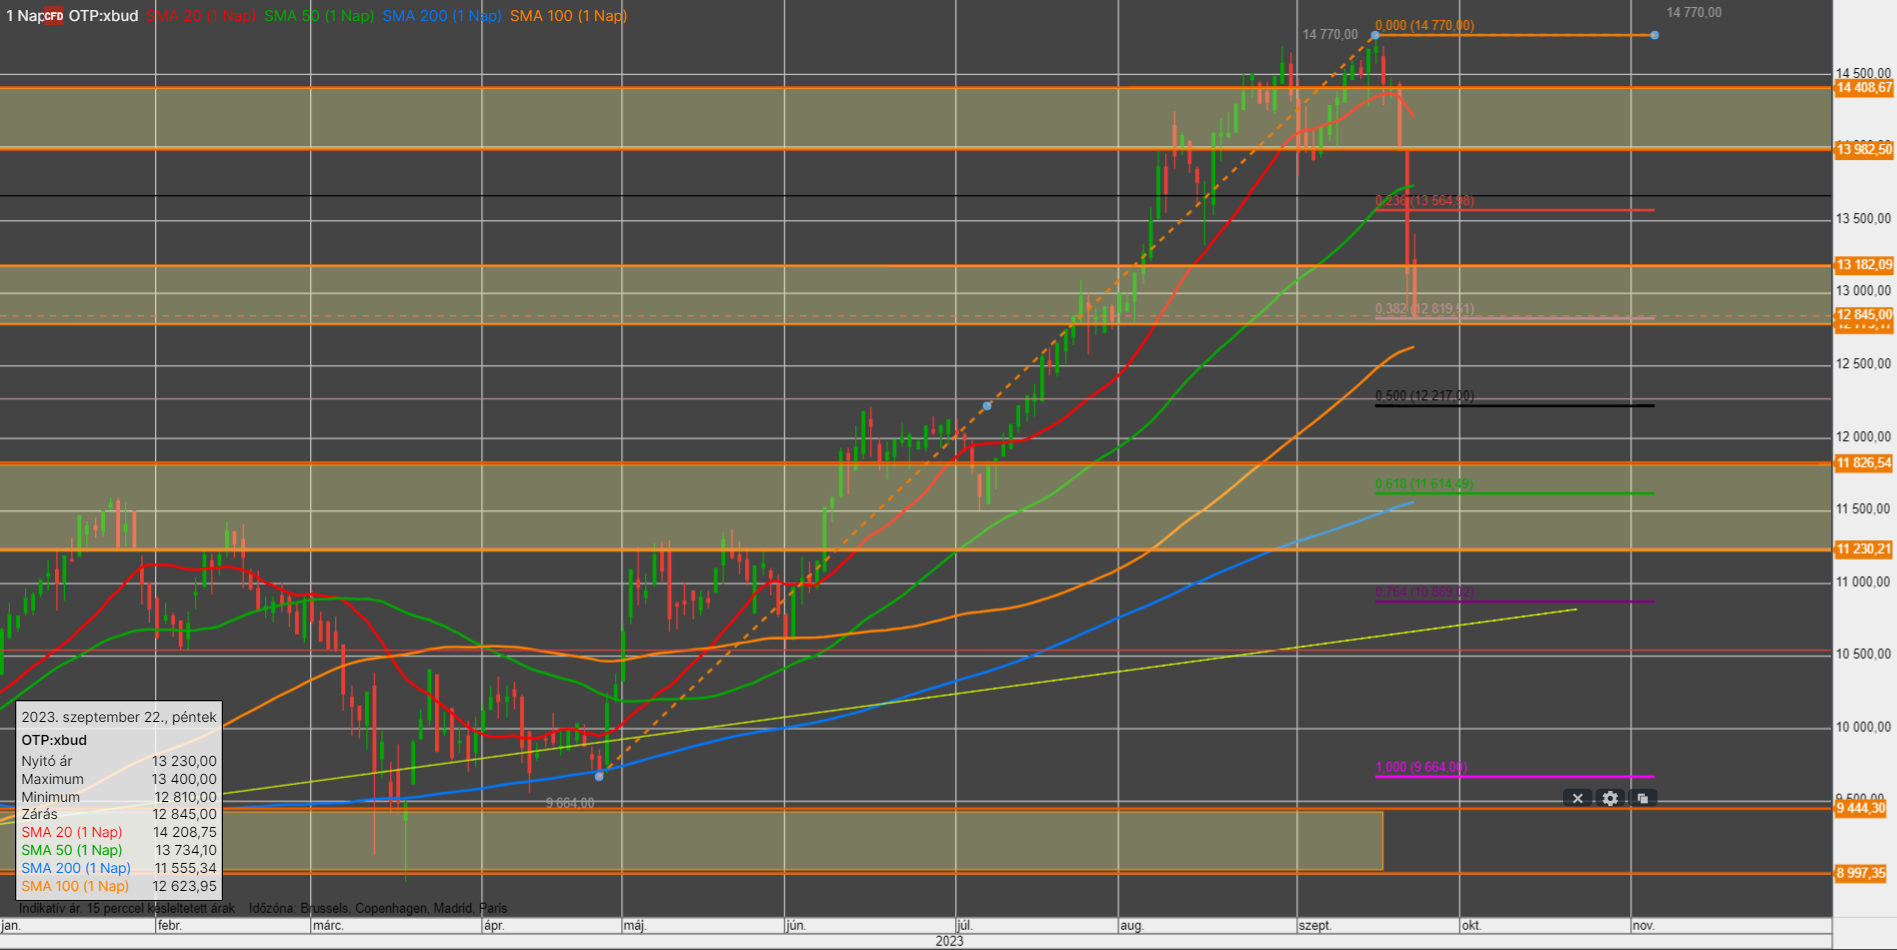Select SMA 200 (1 Nap) indicator label

coord(441,16)
